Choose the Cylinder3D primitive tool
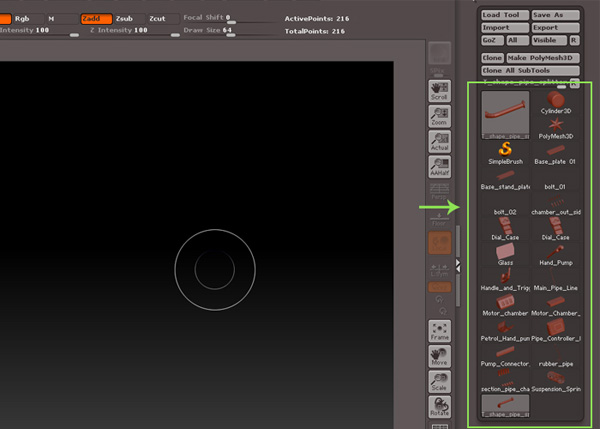The width and height of the screenshot is (600, 429). tap(555, 101)
